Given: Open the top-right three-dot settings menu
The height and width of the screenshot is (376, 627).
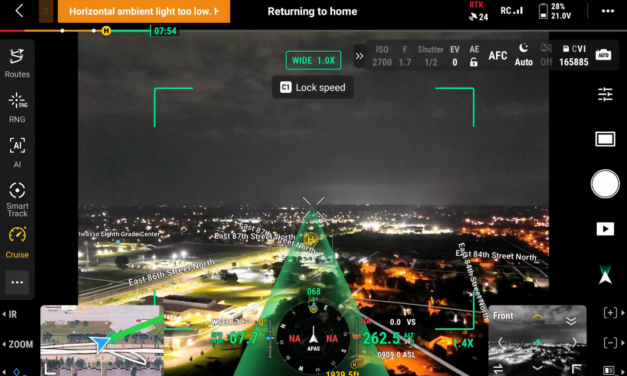Looking at the screenshot, I should click(x=608, y=11).
